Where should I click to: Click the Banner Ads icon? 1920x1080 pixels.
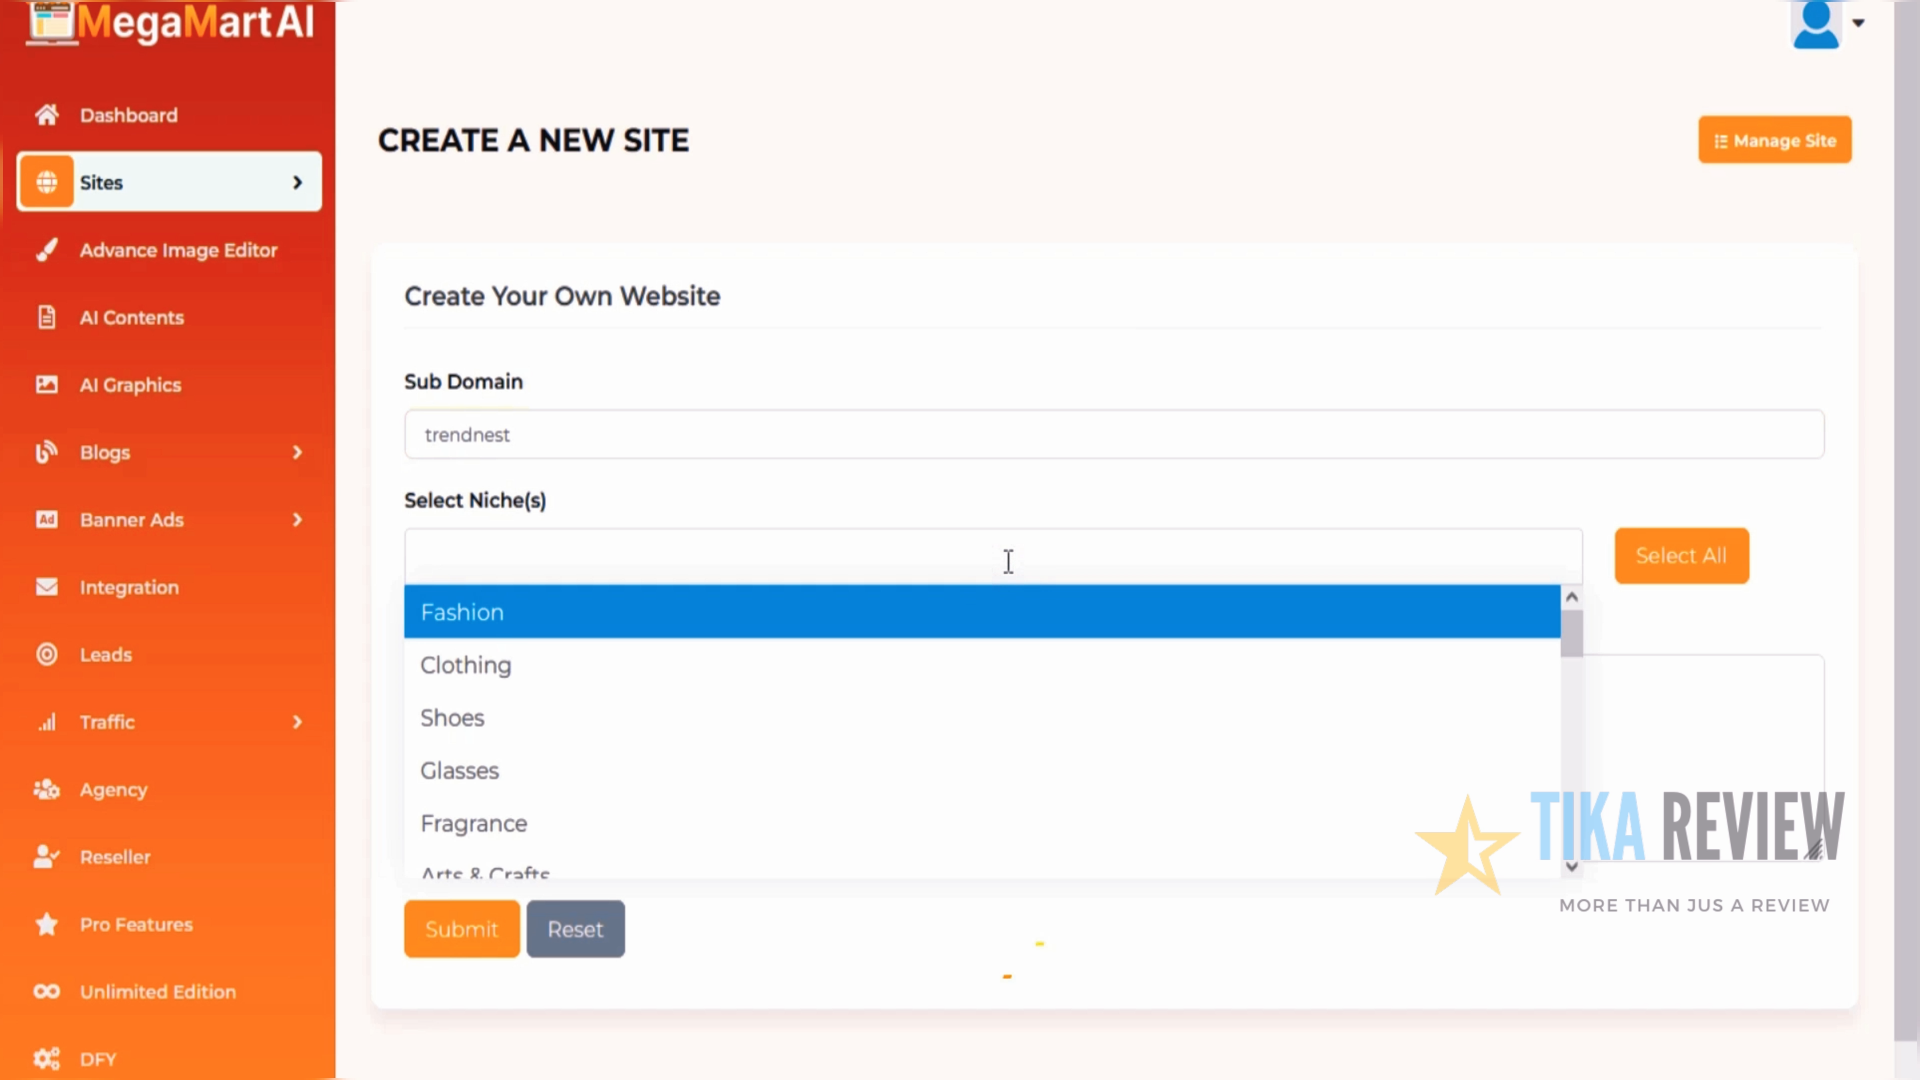click(x=46, y=520)
